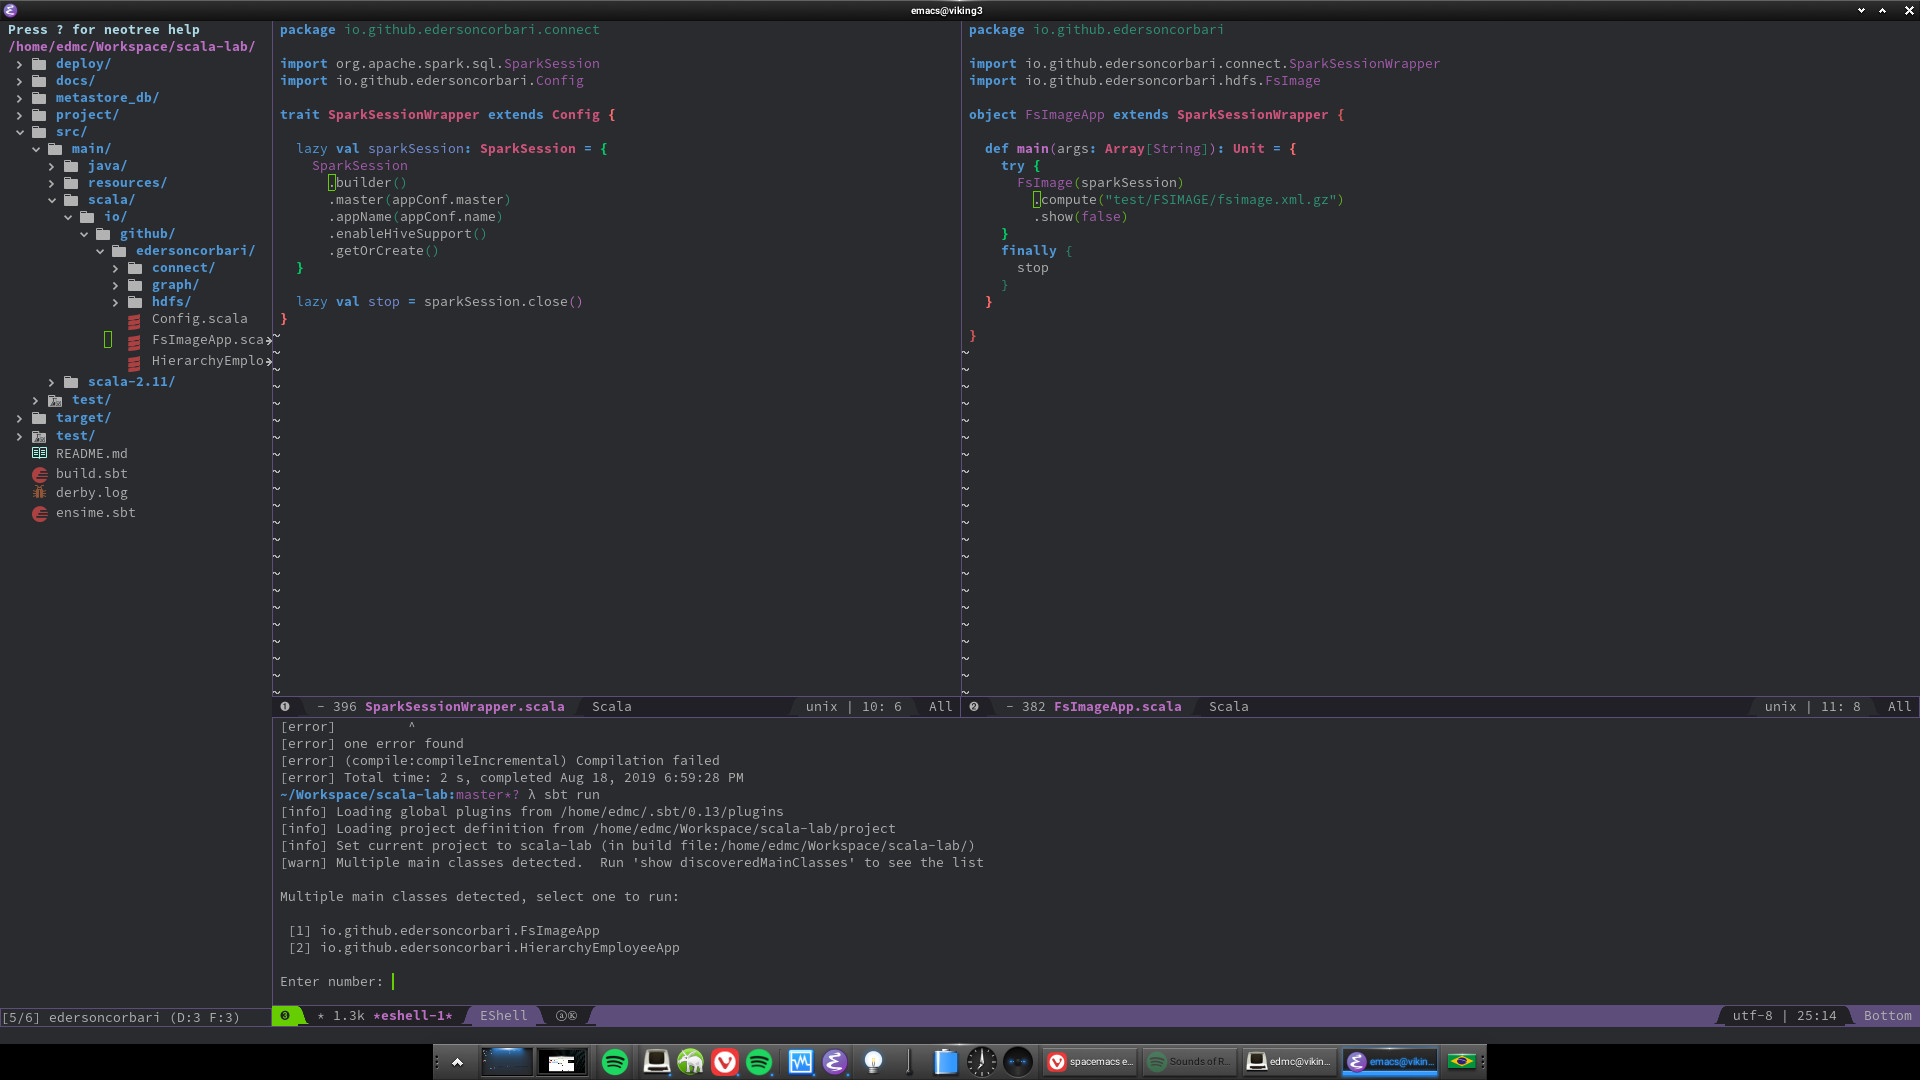Click the derby.log bug icon
This screenshot has width=1920, height=1080.
point(40,493)
